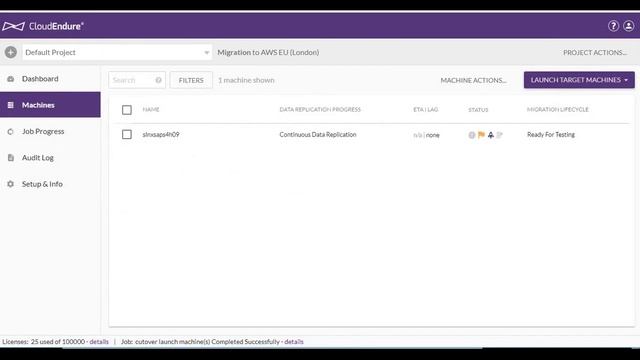Open cutover job details link
The height and width of the screenshot is (360, 640).
[294, 342]
